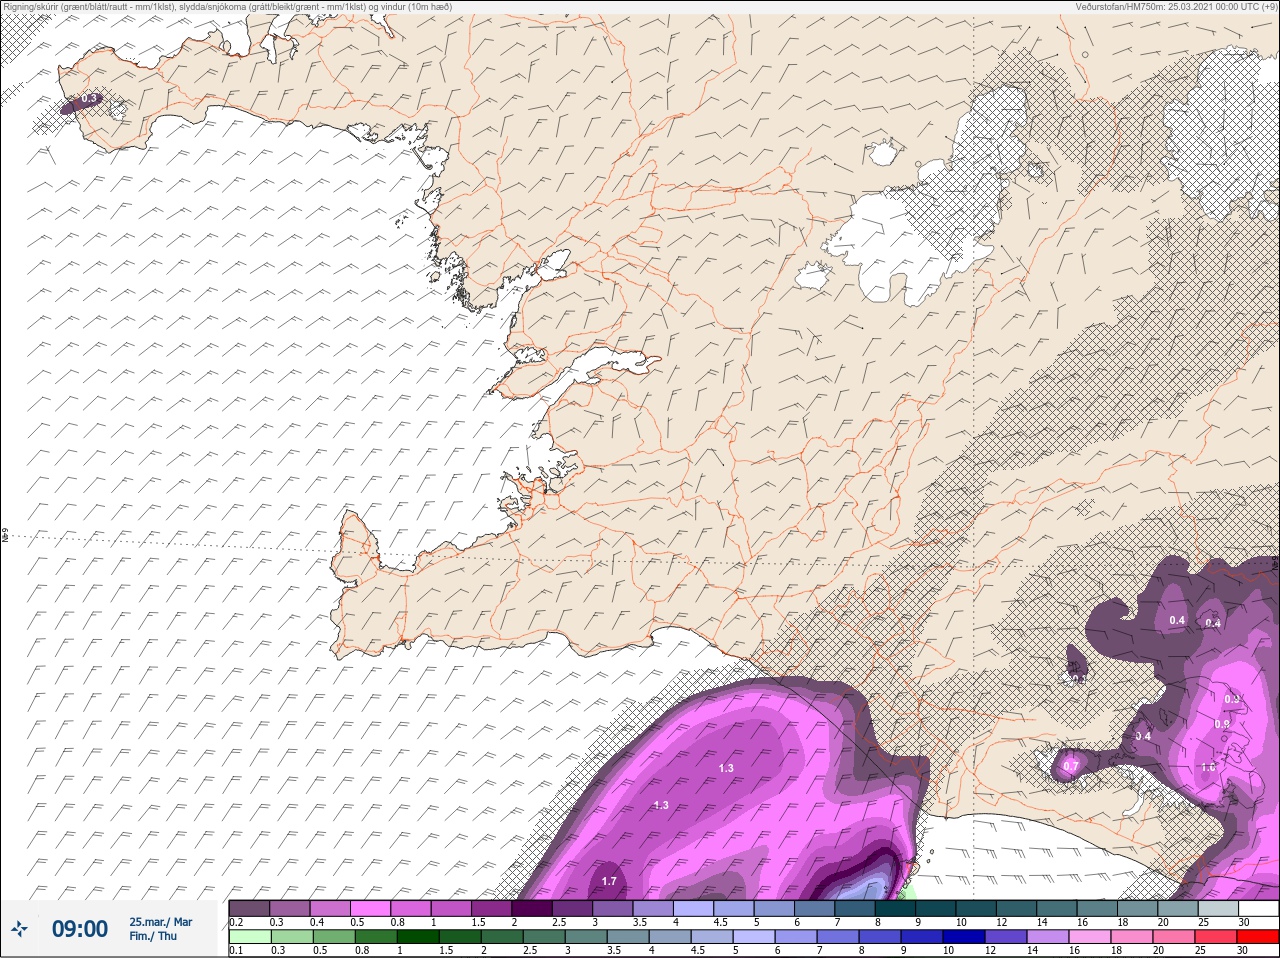Select upper legend lavender swatch starting at 4
The image size is (1280, 958).
[694, 908]
